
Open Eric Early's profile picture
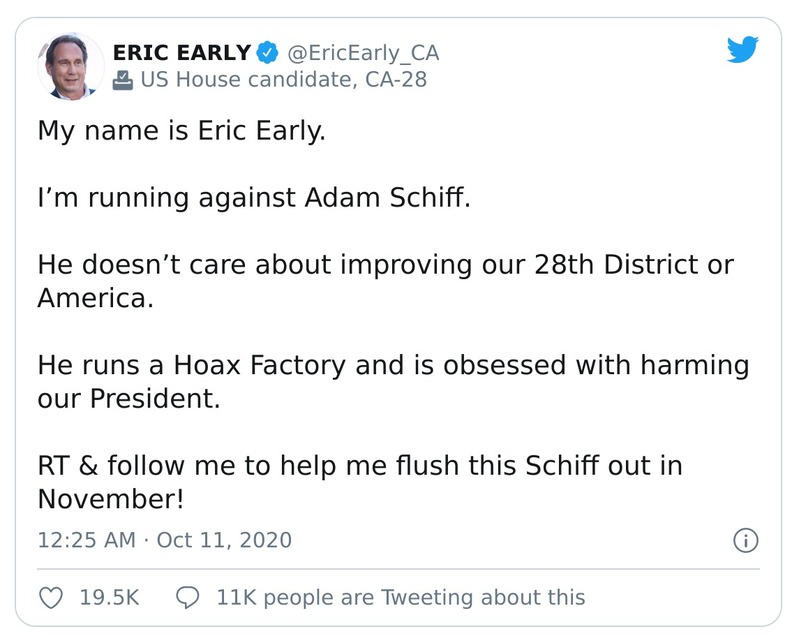[70, 65]
